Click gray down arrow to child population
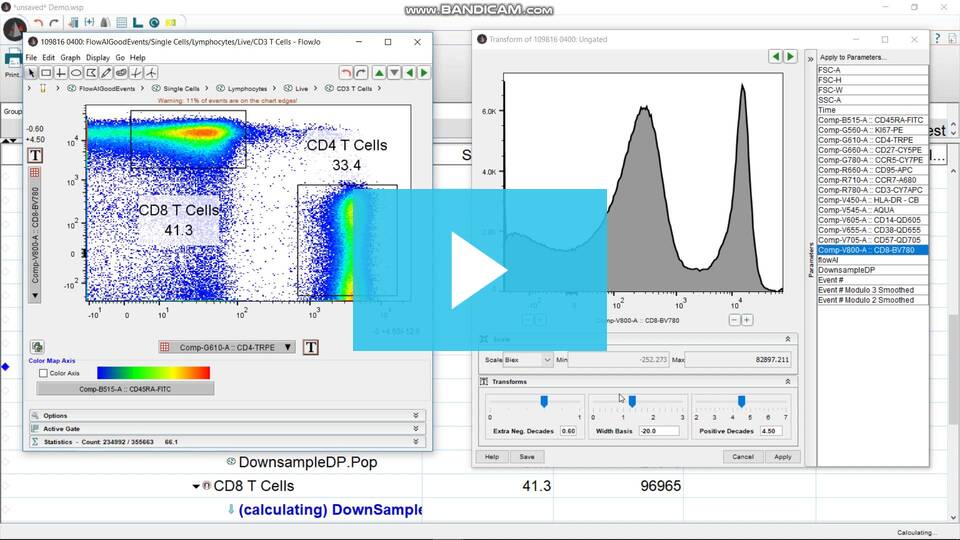Screen dimensions: 960x540 pos(395,73)
